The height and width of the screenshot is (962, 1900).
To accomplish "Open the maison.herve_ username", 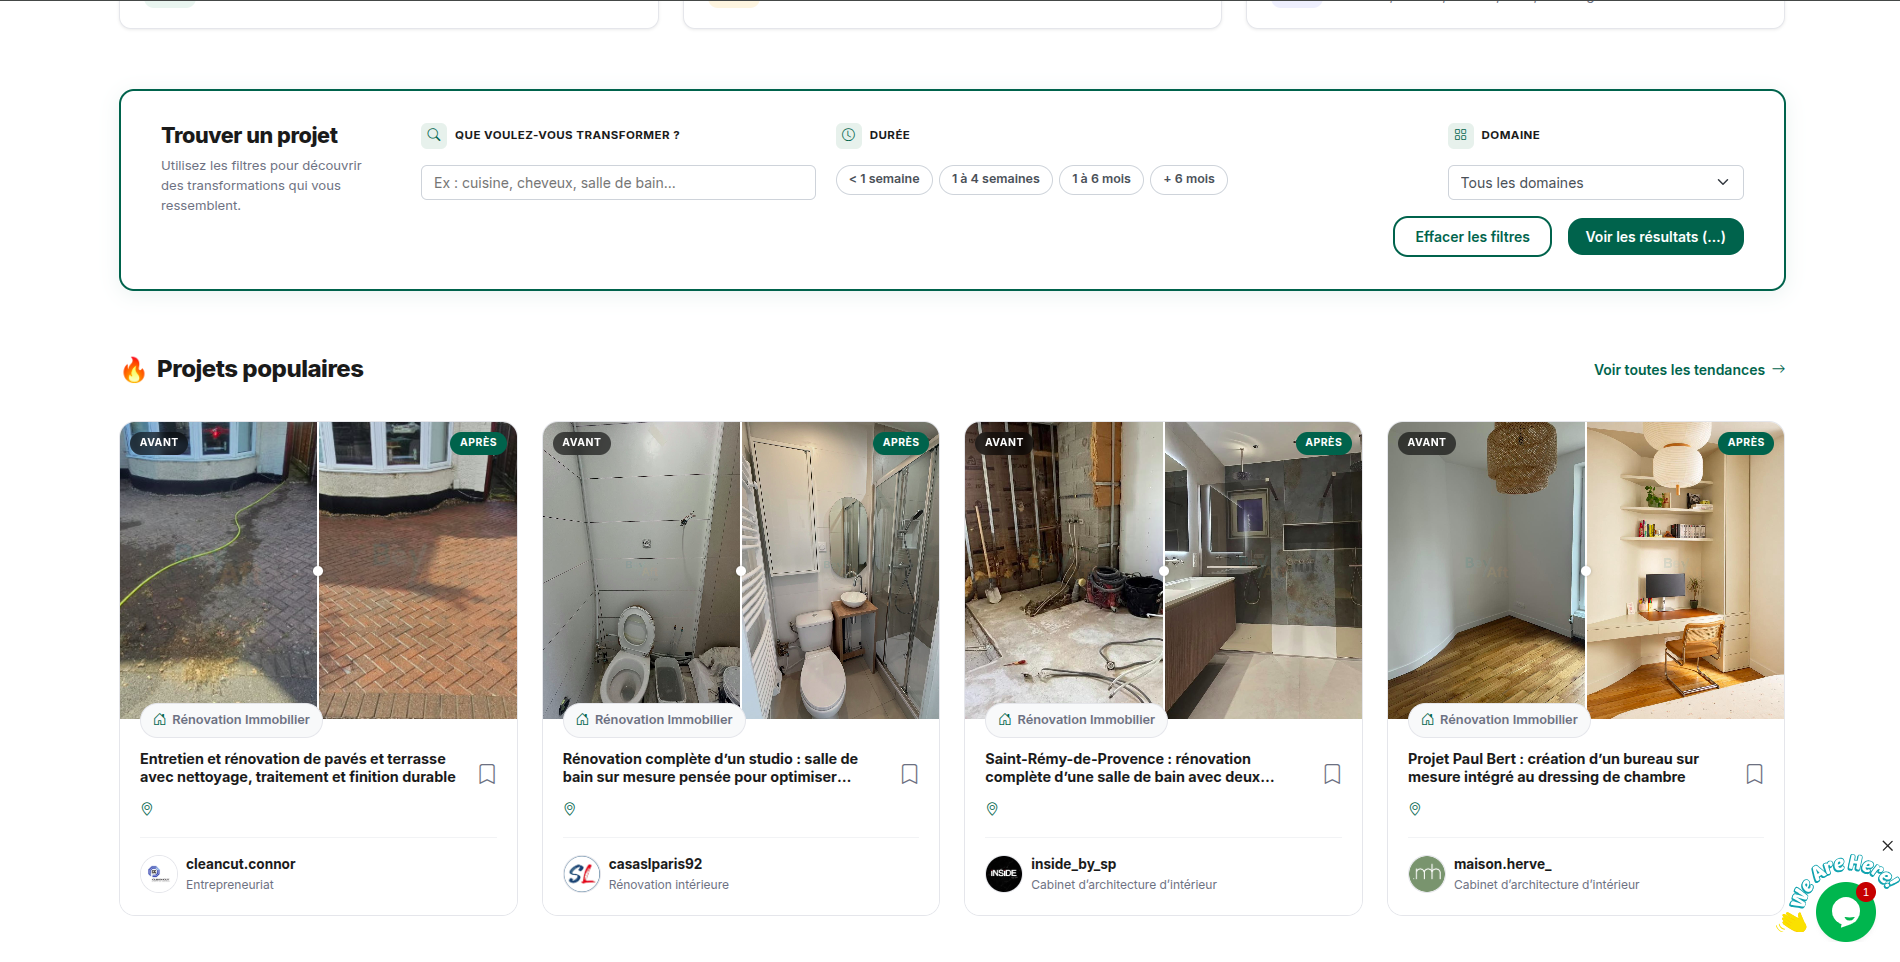I will (1502, 864).
